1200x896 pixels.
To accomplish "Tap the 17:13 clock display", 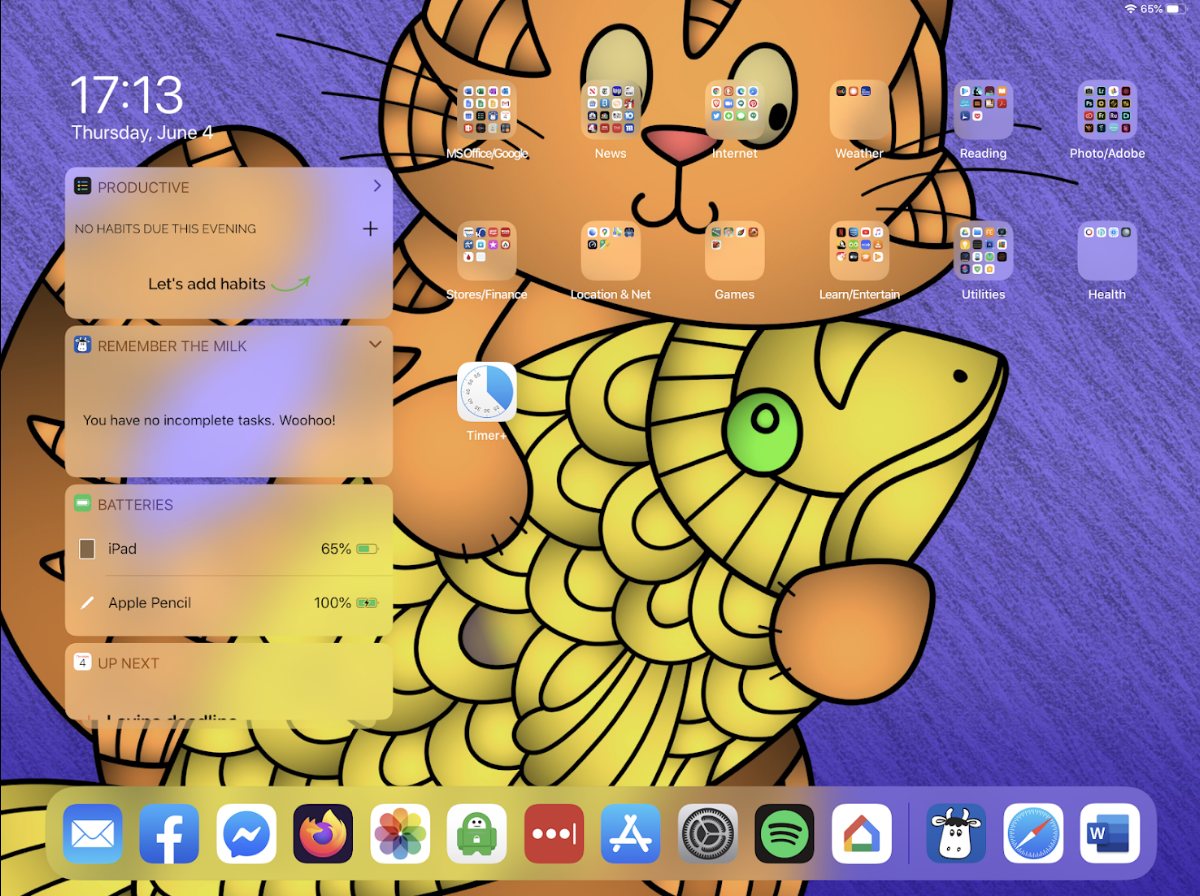I will tap(127, 95).
